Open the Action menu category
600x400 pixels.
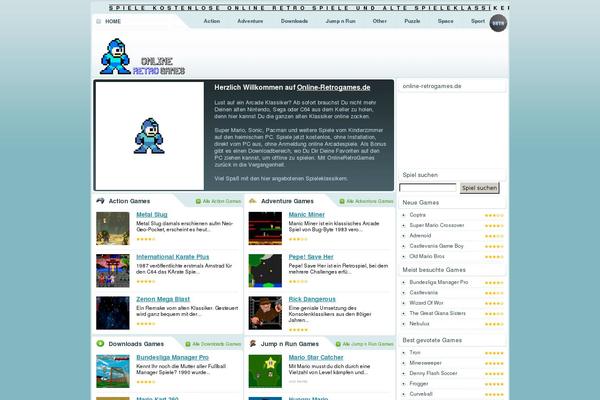pyautogui.click(x=212, y=21)
